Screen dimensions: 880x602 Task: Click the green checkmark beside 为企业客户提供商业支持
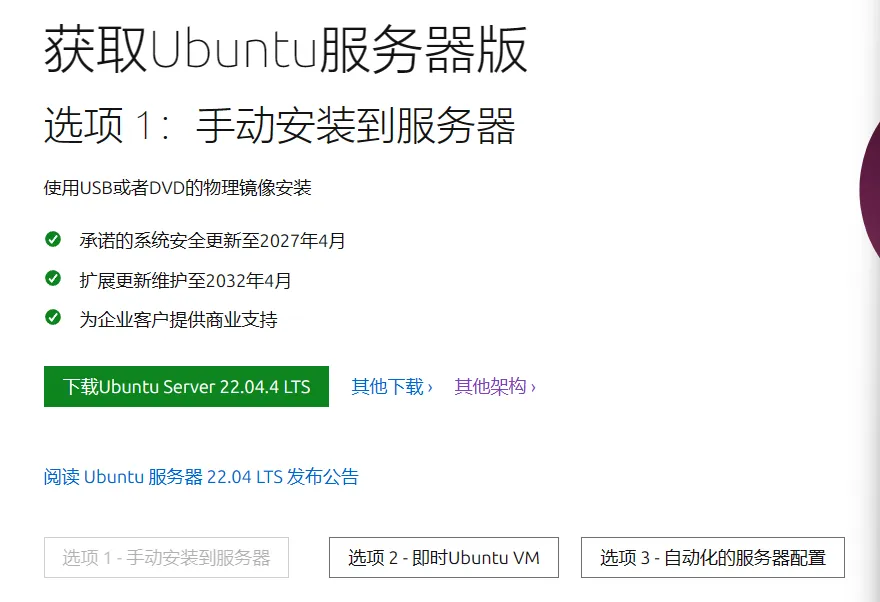point(53,318)
